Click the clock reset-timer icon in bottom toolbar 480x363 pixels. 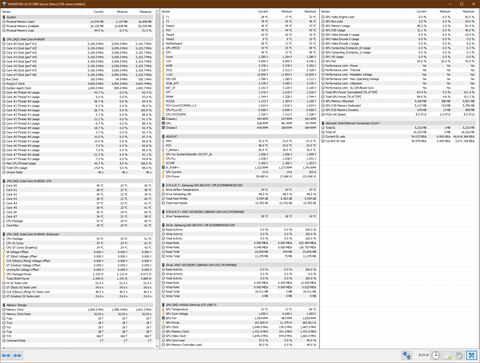point(436,355)
